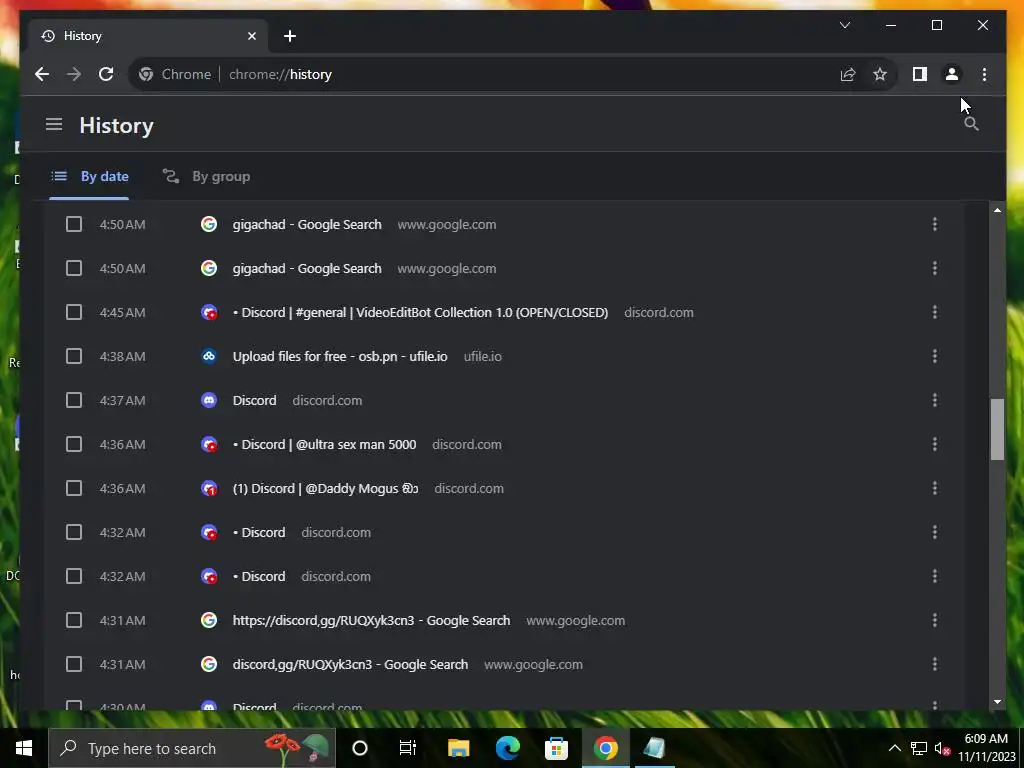Open first gigachad - Google Search link

click(307, 224)
